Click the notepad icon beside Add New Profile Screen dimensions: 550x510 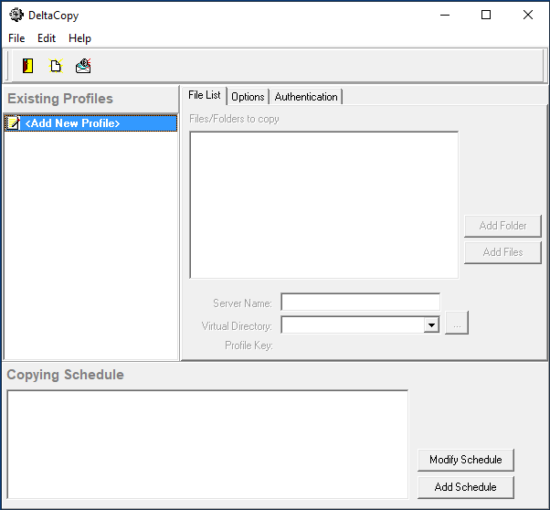point(13,123)
